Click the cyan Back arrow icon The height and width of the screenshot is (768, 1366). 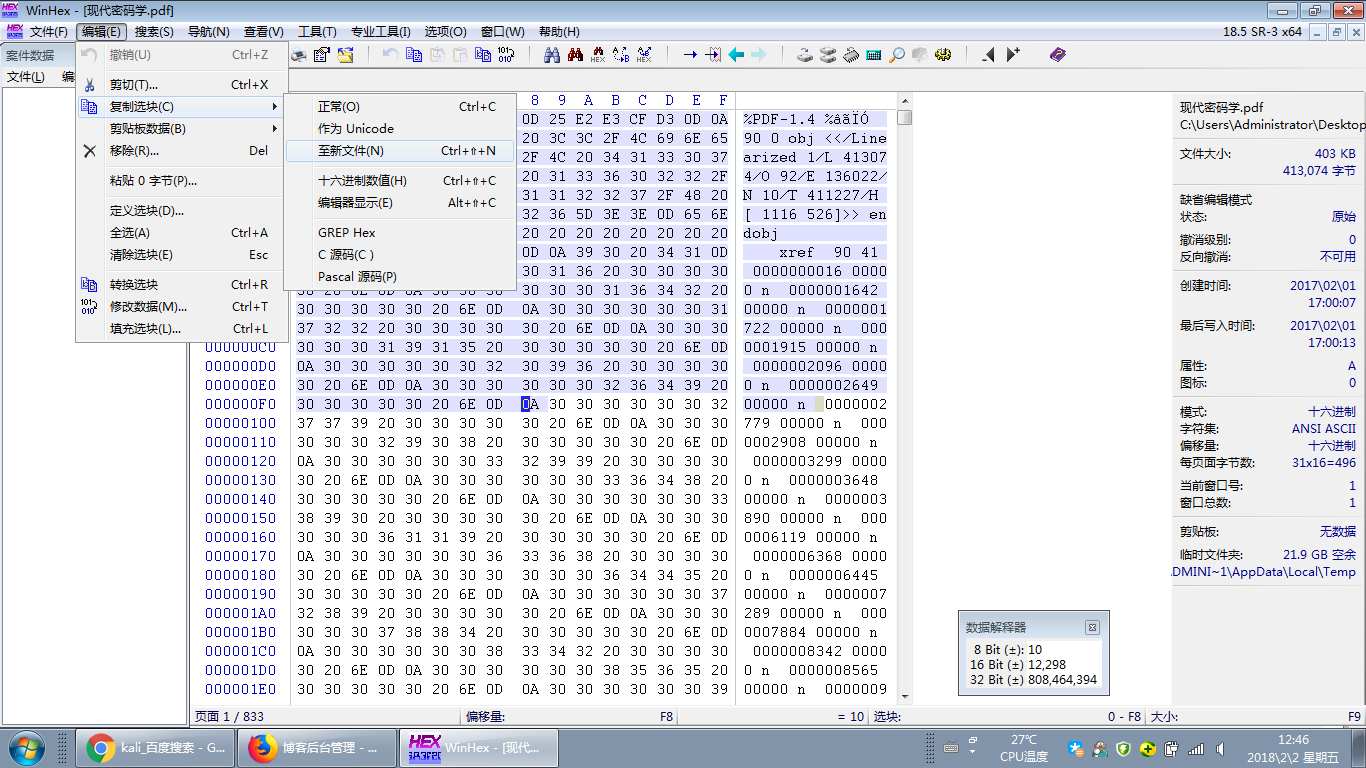pos(736,55)
